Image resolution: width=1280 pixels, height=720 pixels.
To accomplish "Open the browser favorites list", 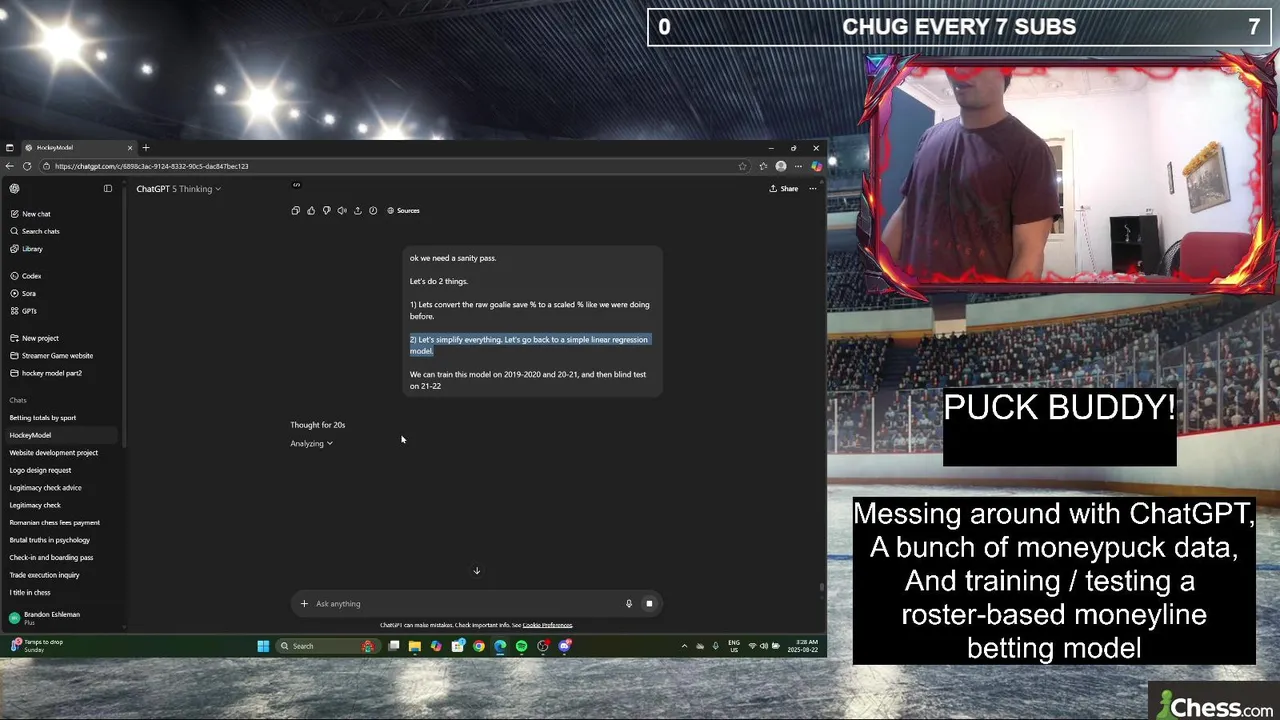I will [763, 166].
